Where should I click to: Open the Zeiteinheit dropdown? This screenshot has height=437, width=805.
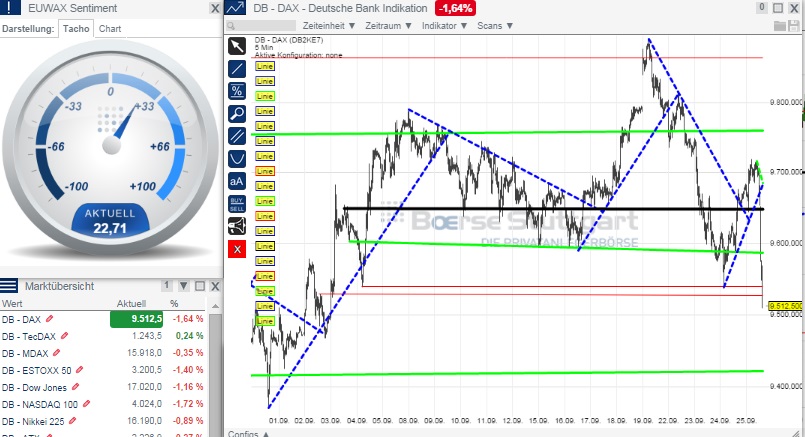click(x=329, y=26)
